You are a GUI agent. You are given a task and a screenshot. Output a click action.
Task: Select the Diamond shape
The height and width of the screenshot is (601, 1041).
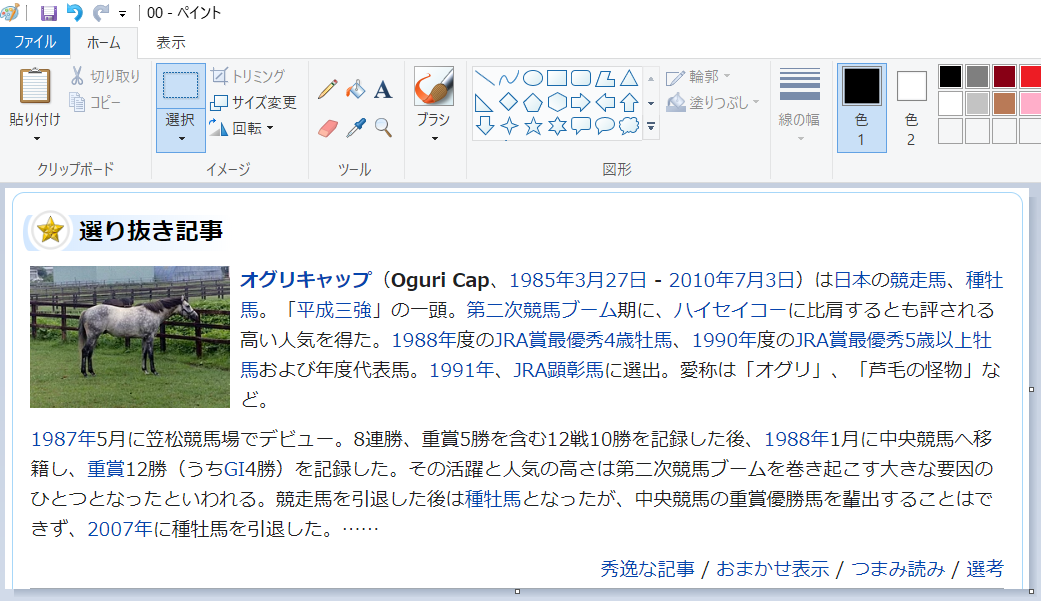(509, 102)
